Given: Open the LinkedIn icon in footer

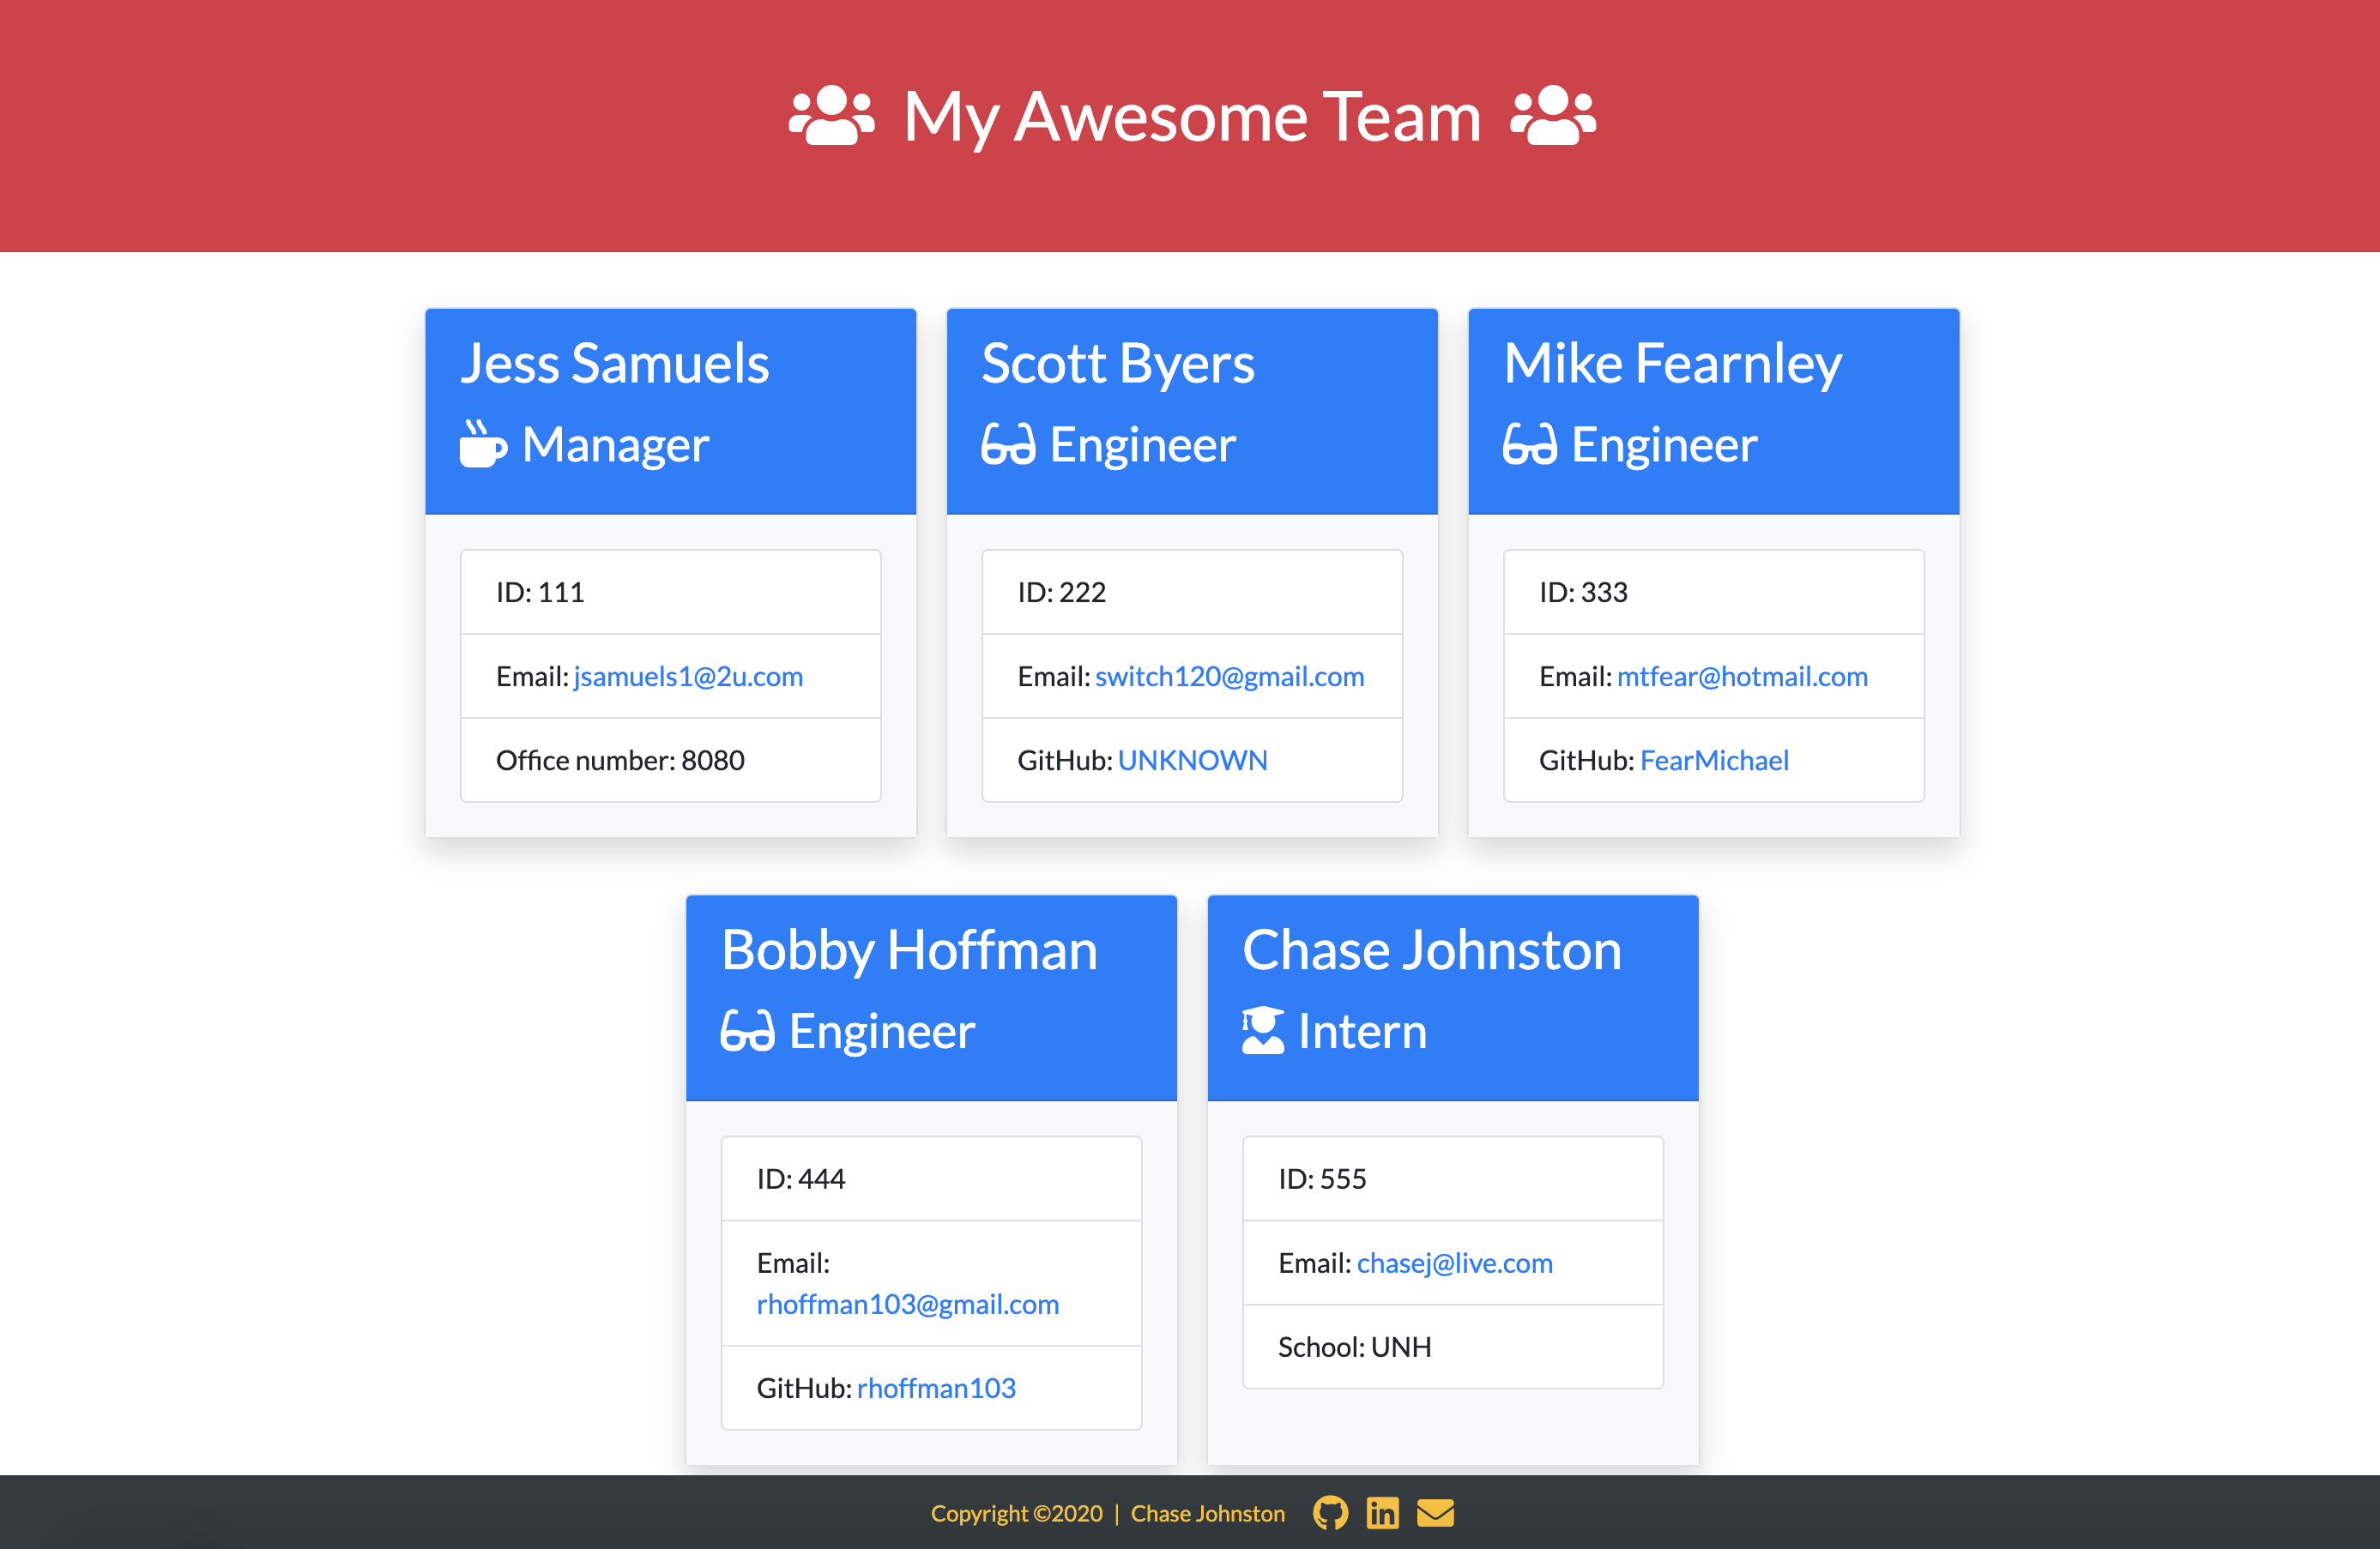Looking at the screenshot, I should pos(1383,1513).
